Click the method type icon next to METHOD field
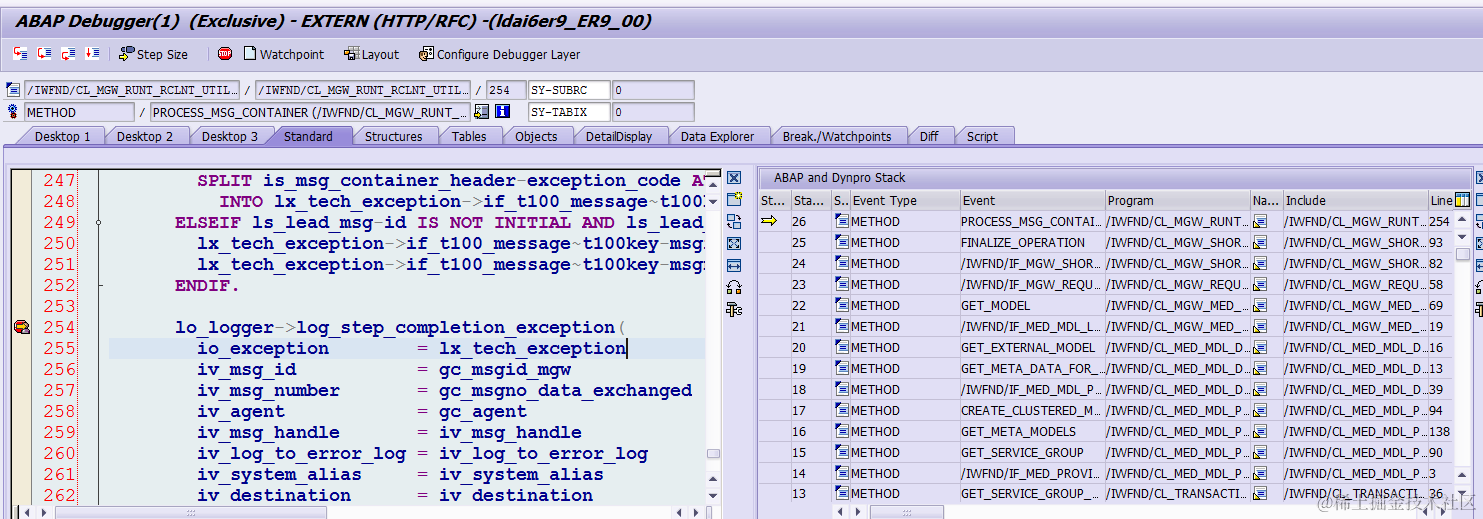Viewport: 1483px width, 519px height. click(x=13, y=112)
